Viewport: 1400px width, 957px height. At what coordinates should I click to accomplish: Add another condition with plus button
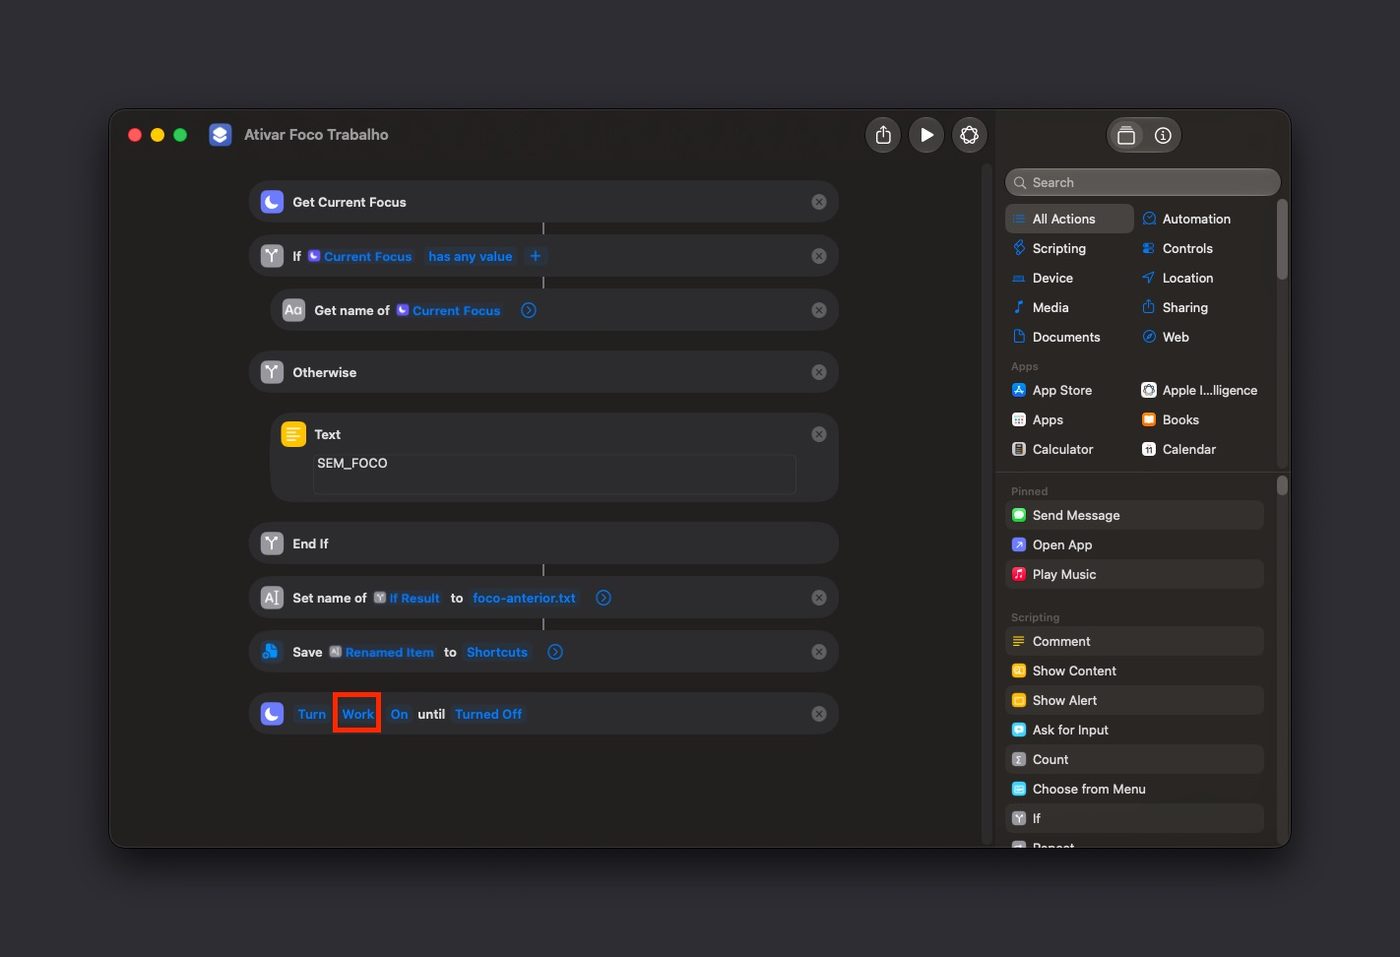(x=535, y=256)
